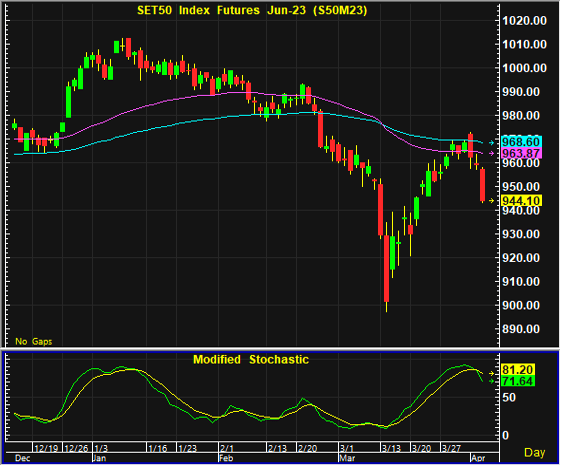Screen dimensions: 561x466
Task: Click the Feb month label
Action: pos(226,458)
